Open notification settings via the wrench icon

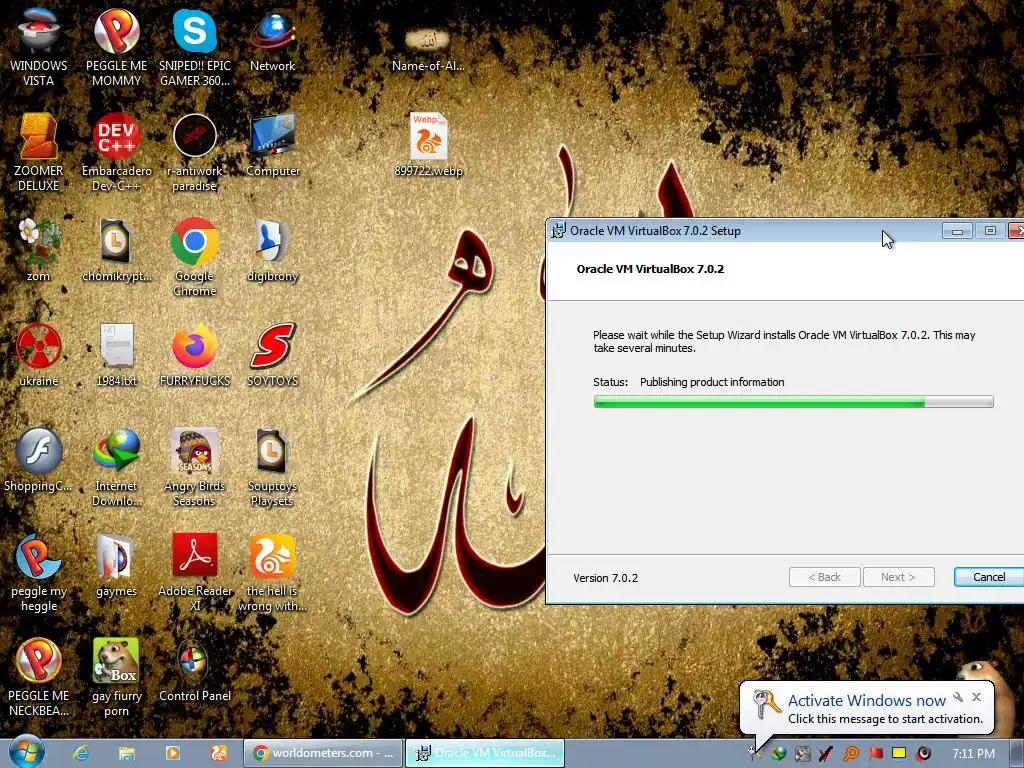click(x=957, y=697)
